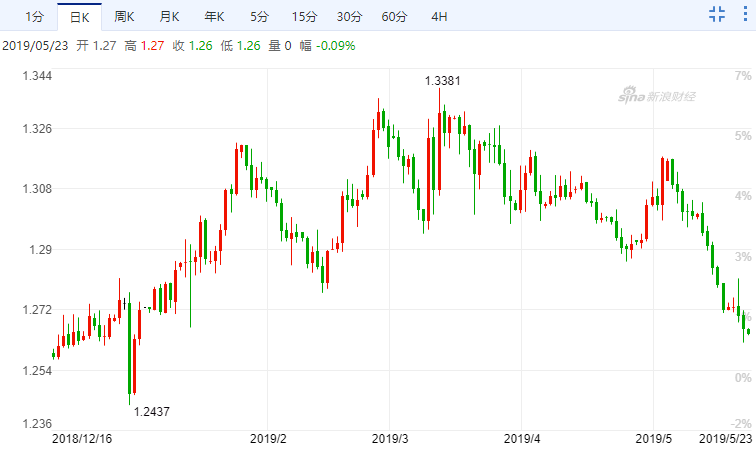Click the 2019/4 date axis label
The height and width of the screenshot is (452, 756).
[x=522, y=438]
